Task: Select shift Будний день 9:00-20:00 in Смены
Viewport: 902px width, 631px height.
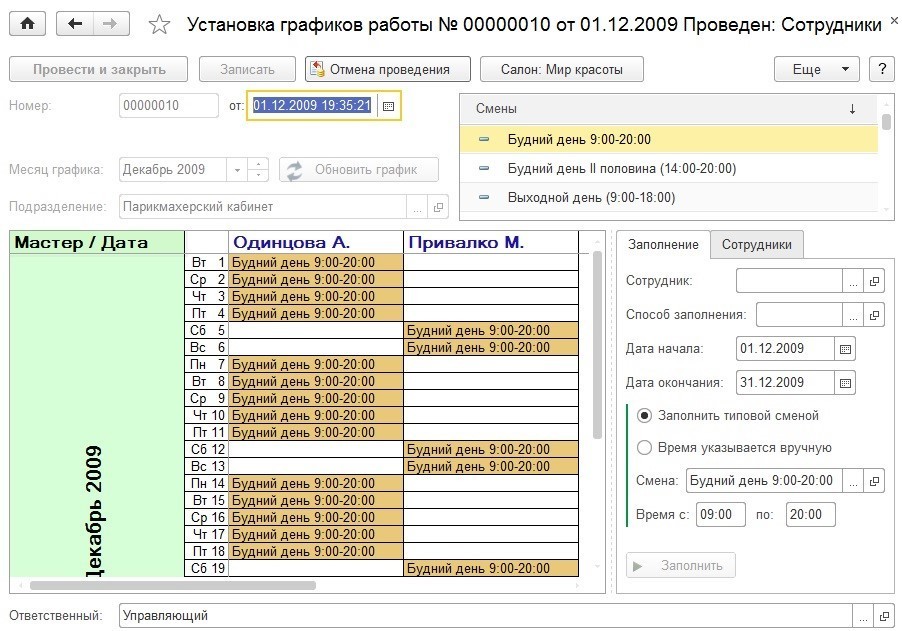Action: (669, 140)
